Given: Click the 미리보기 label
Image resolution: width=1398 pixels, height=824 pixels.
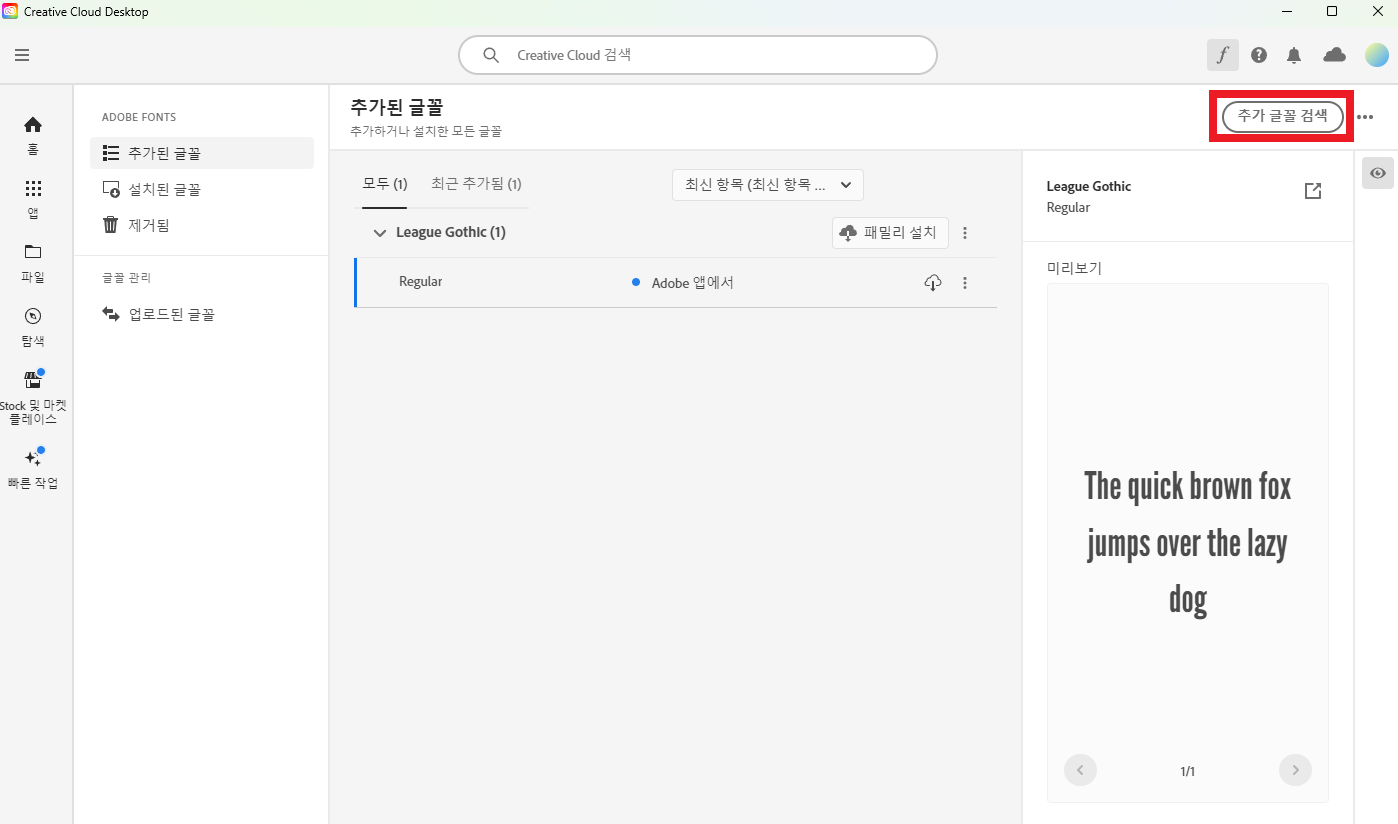Looking at the screenshot, I should [x=1074, y=268].
